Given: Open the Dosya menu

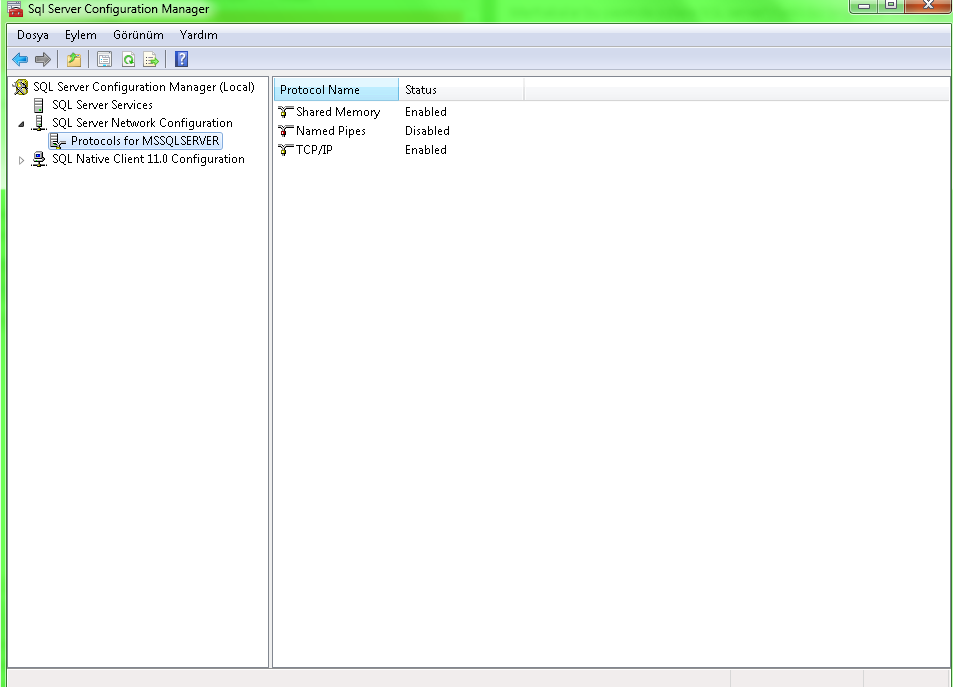Looking at the screenshot, I should (33, 35).
